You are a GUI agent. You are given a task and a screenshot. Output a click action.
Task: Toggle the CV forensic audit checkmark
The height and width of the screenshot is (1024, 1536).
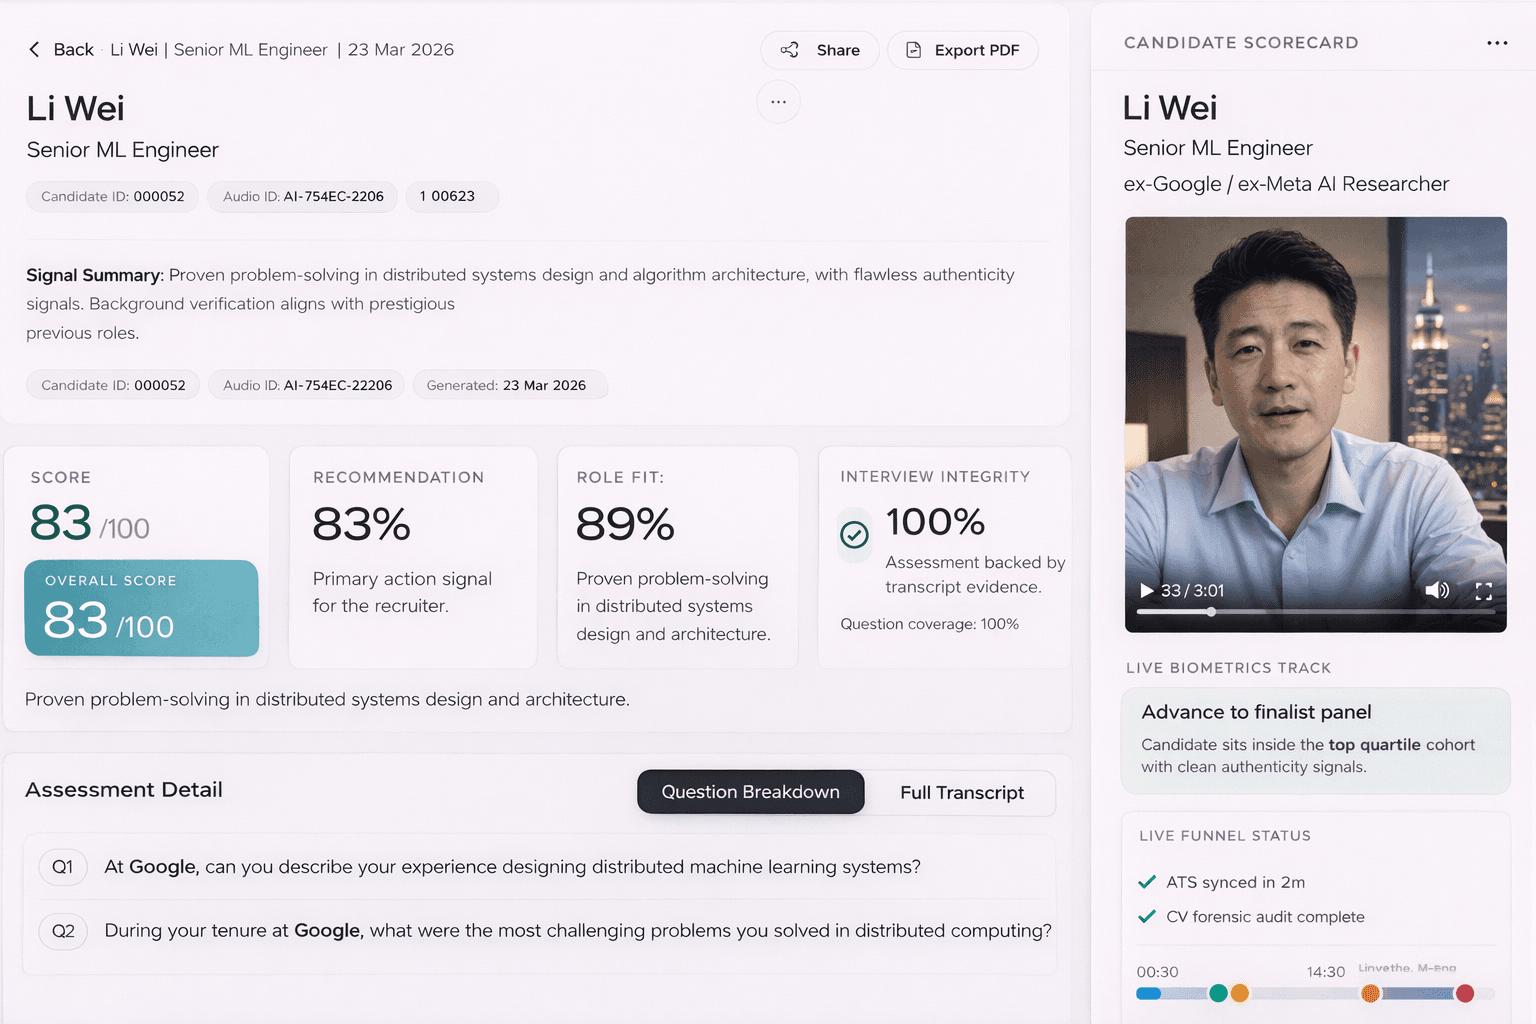tap(1147, 916)
